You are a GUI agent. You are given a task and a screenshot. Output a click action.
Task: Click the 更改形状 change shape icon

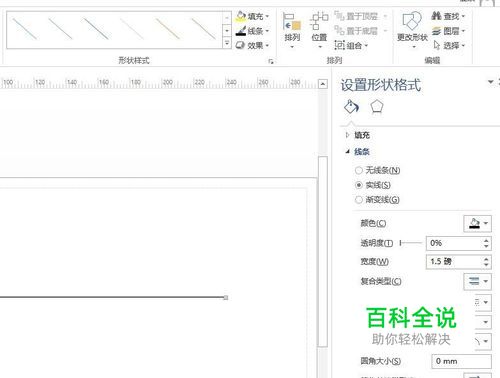412,30
